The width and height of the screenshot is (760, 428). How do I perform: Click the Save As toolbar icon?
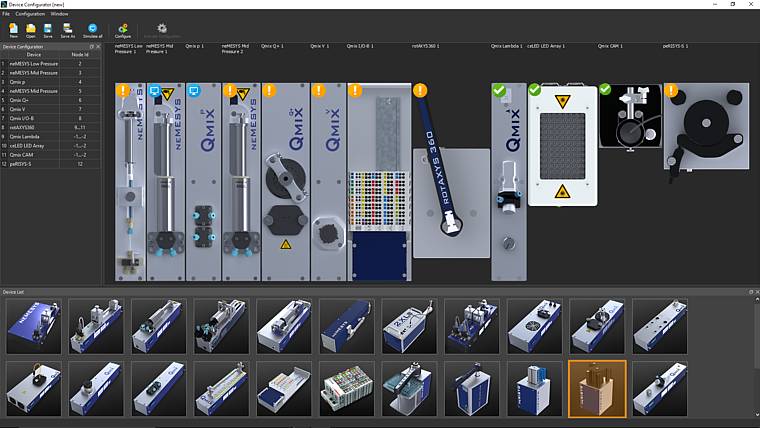pos(68,30)
